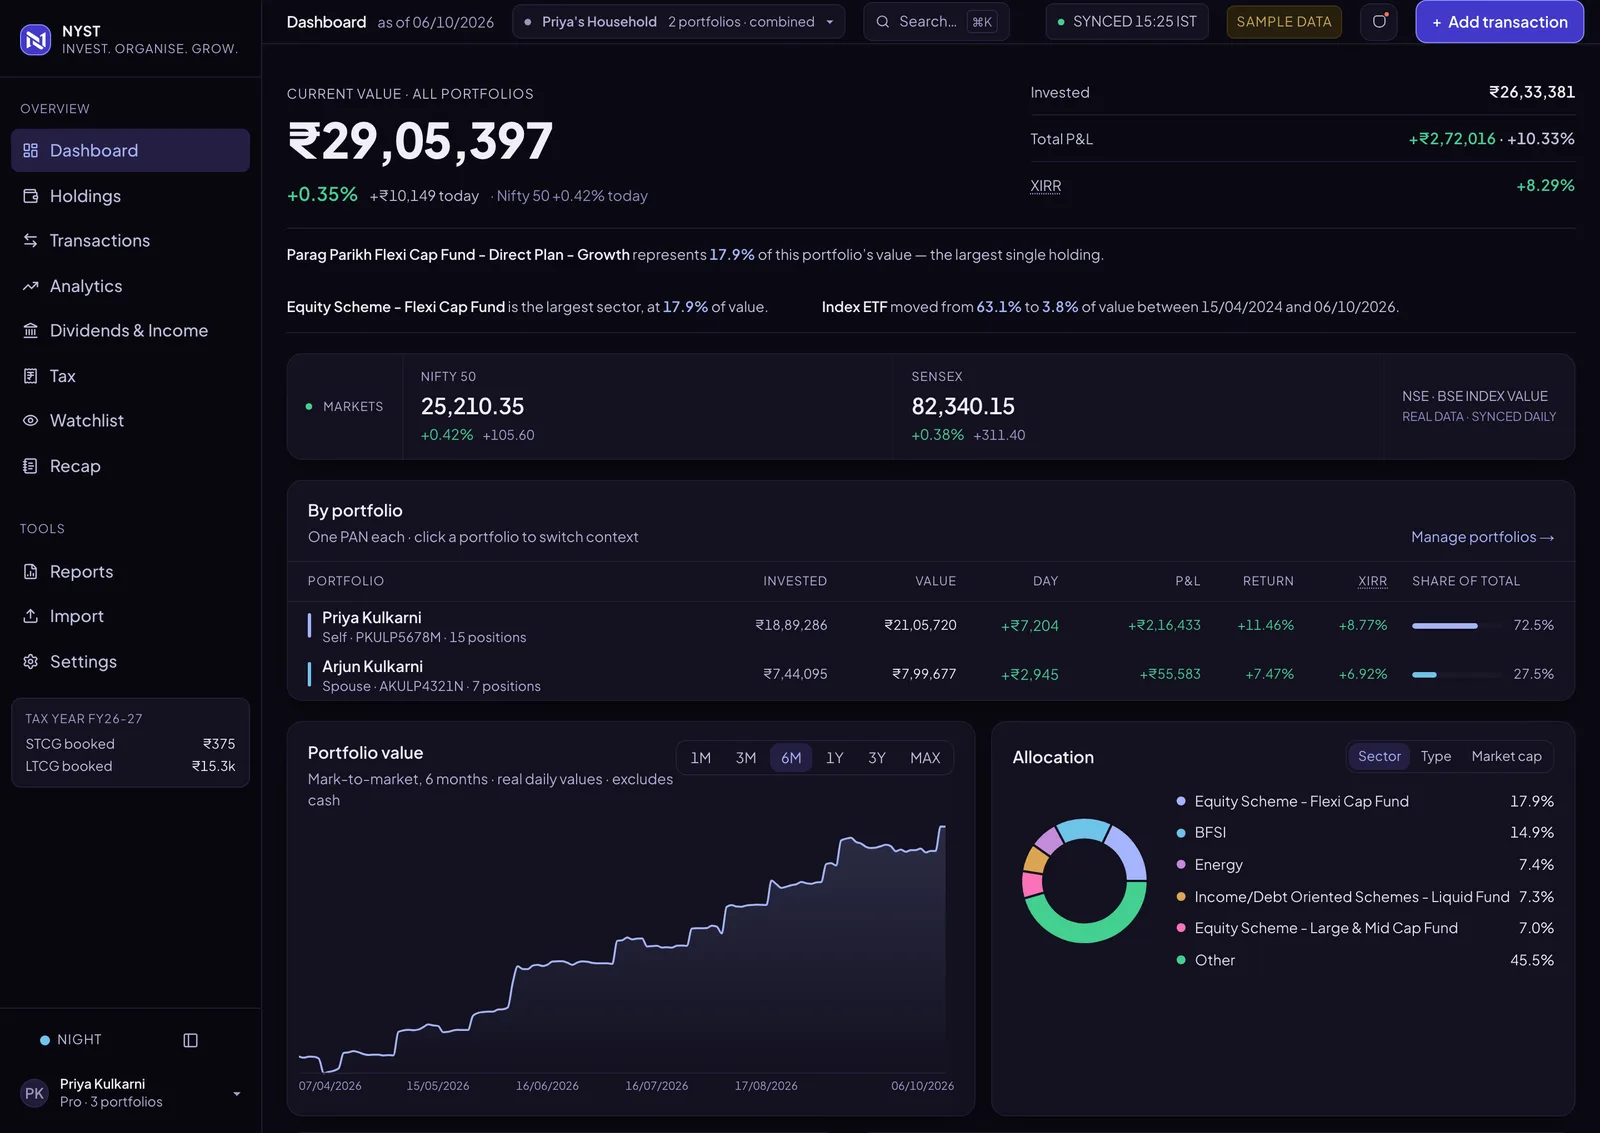Click the Liquid Fund legend entry

tap(1365, 897)
